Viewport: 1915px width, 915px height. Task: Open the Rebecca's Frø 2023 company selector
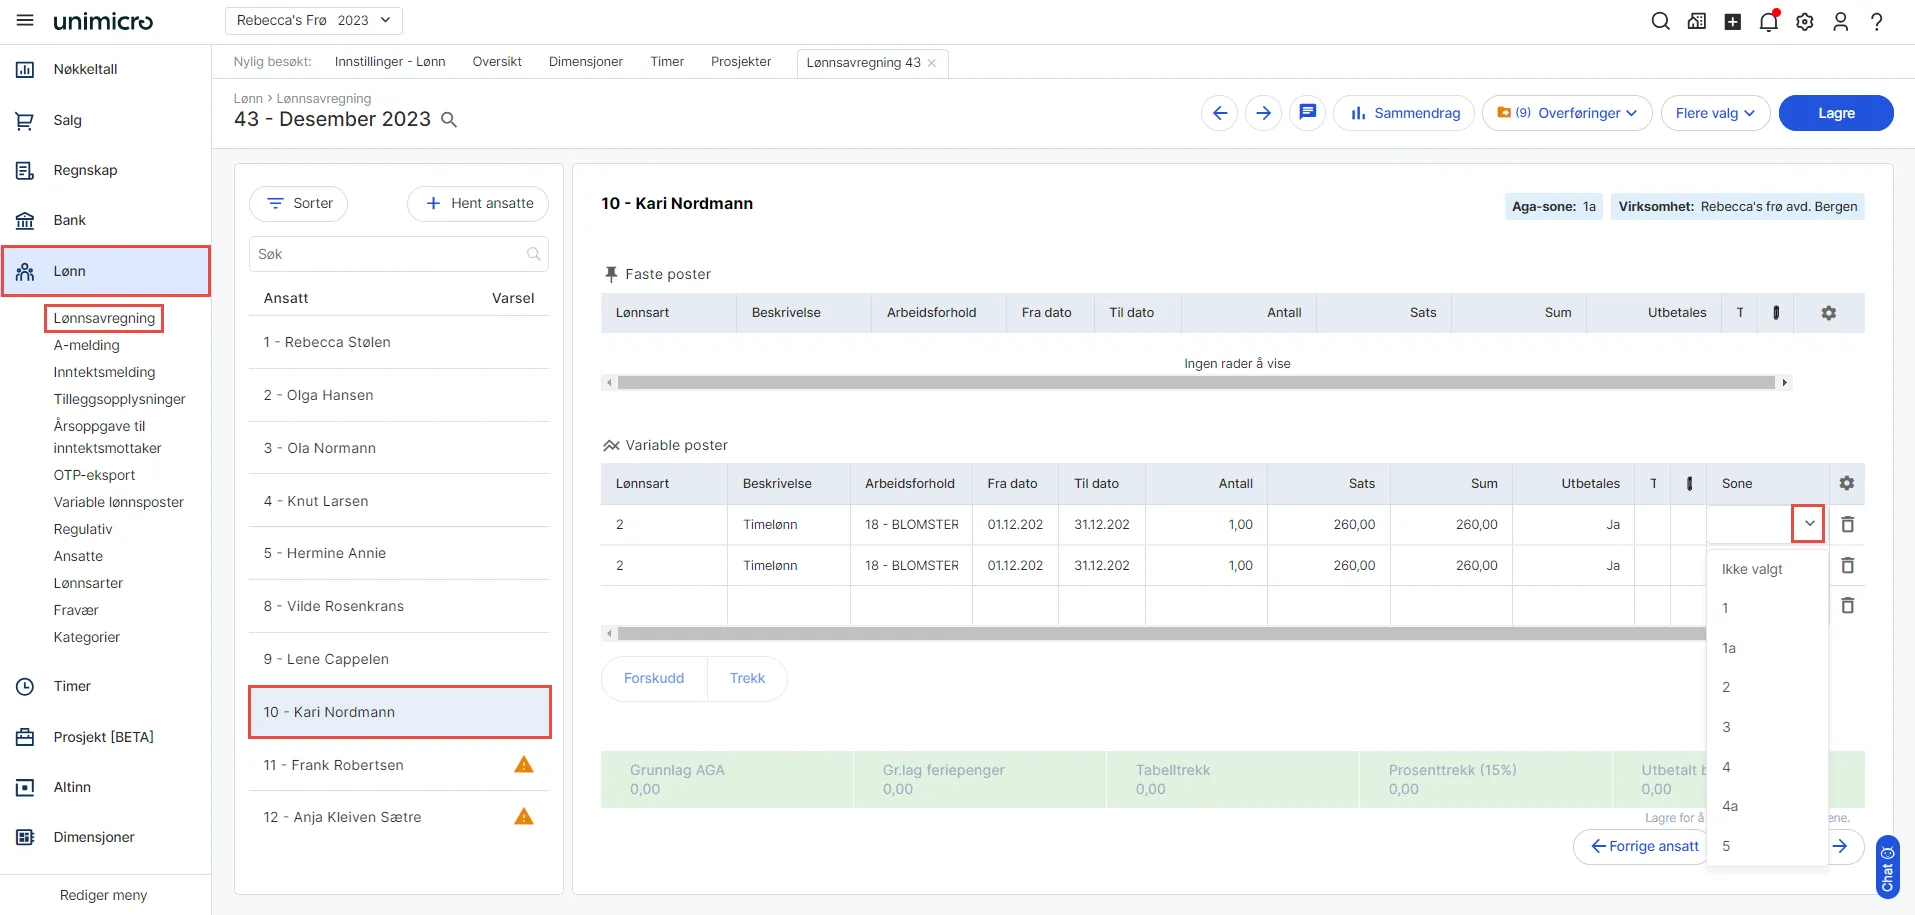click(x=314, y=20)
